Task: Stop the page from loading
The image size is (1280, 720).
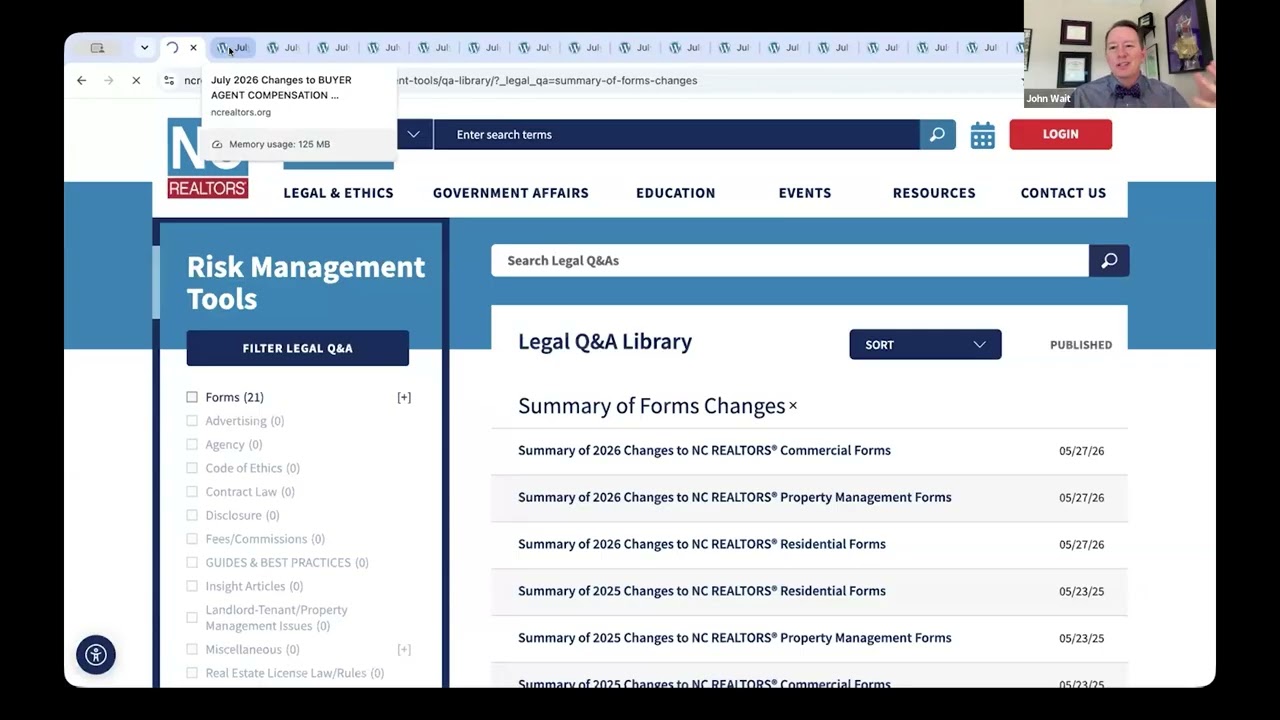Action: (x=136, y=80)
